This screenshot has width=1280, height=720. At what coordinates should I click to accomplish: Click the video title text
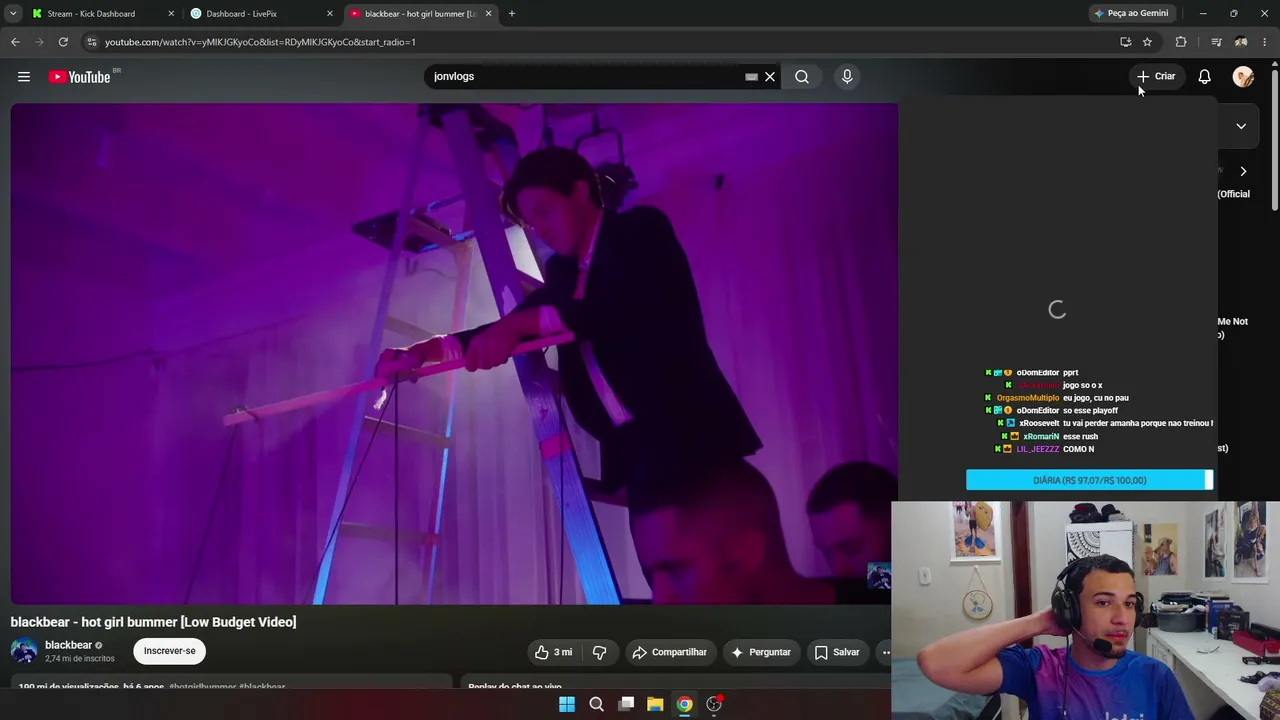153,622
